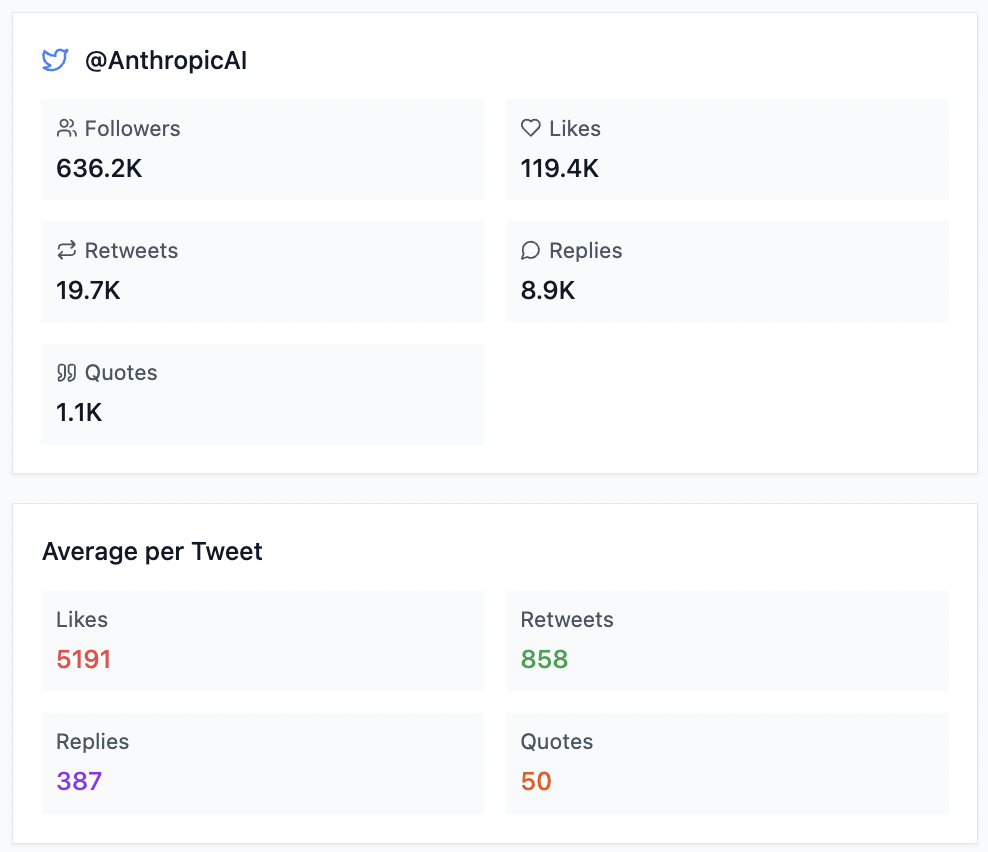Click the Average per Tweet heading
This screenshot has height=852, width=988.
(x=152, y=551)
